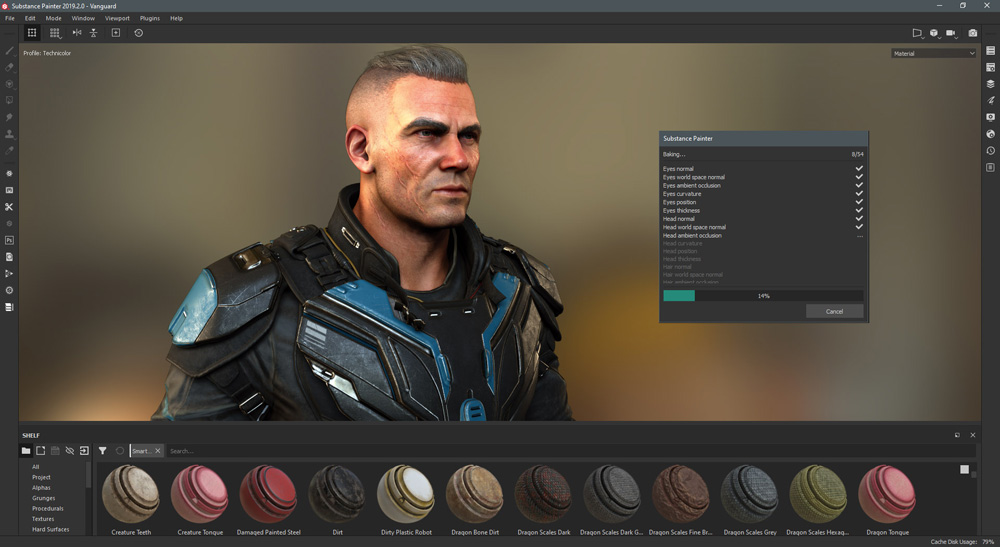Screen dimensions: 1000x547
Task: Select the Smudge tool
Action: (9, 117)
